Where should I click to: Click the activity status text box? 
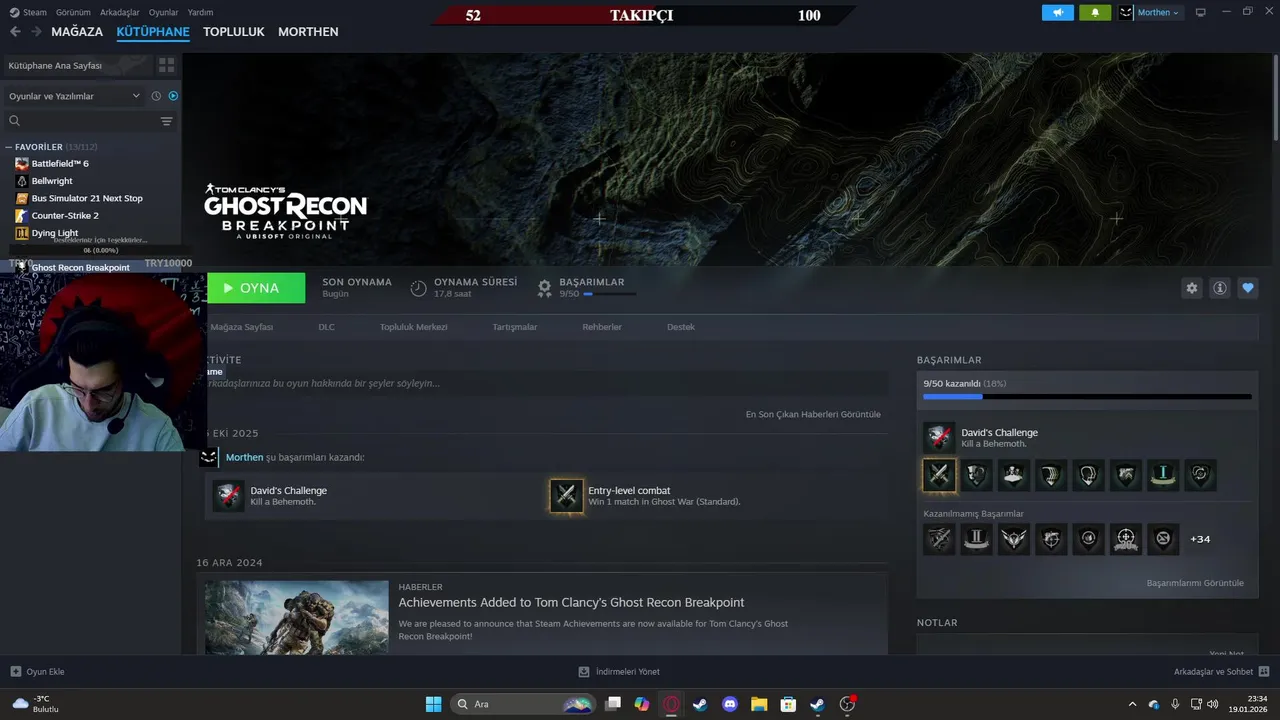[546, 383]
